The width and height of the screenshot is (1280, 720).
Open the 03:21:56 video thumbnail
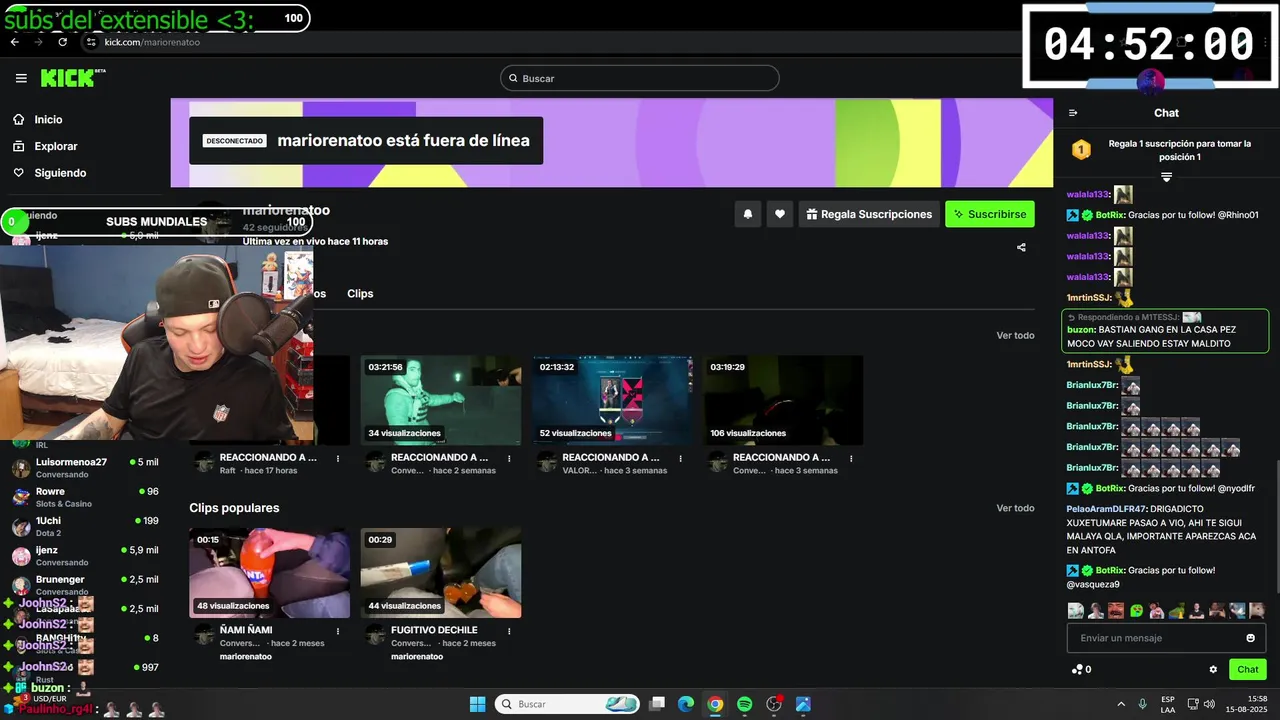point(441,400)
